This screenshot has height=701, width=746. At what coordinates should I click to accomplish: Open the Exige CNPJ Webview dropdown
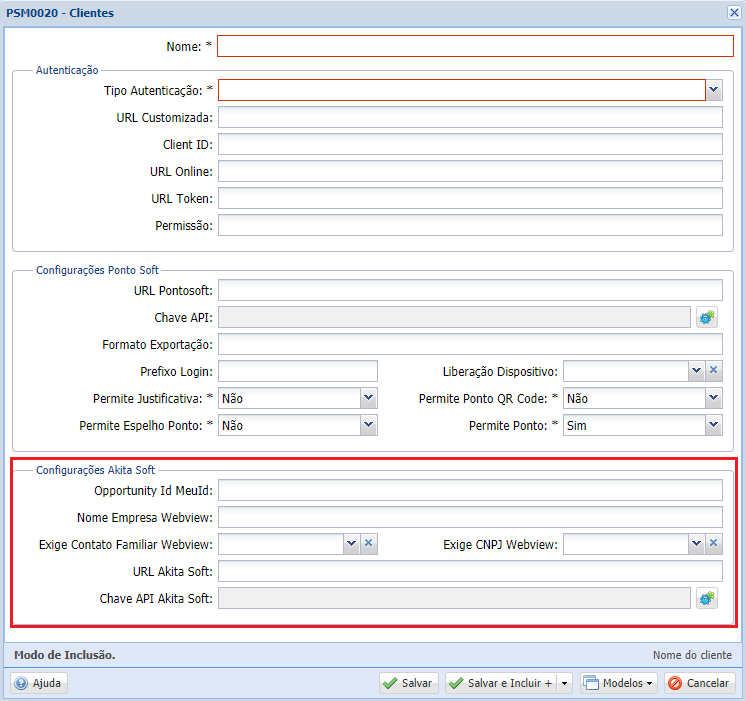(697, 543)
